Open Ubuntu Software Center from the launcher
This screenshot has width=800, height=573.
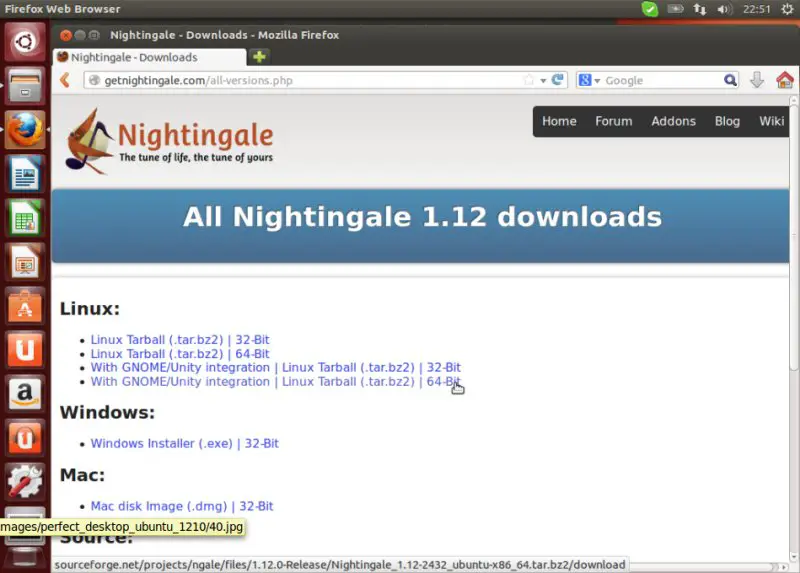[25, 306]
